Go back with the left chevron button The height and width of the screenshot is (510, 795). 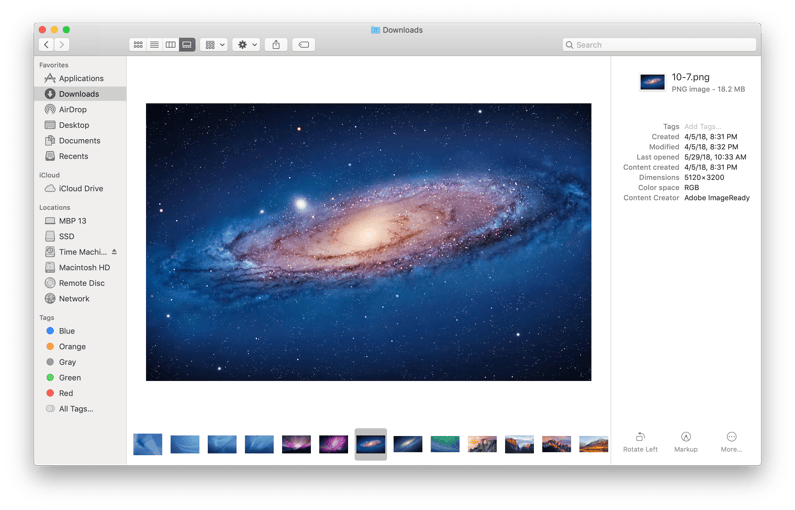point(46,45)
